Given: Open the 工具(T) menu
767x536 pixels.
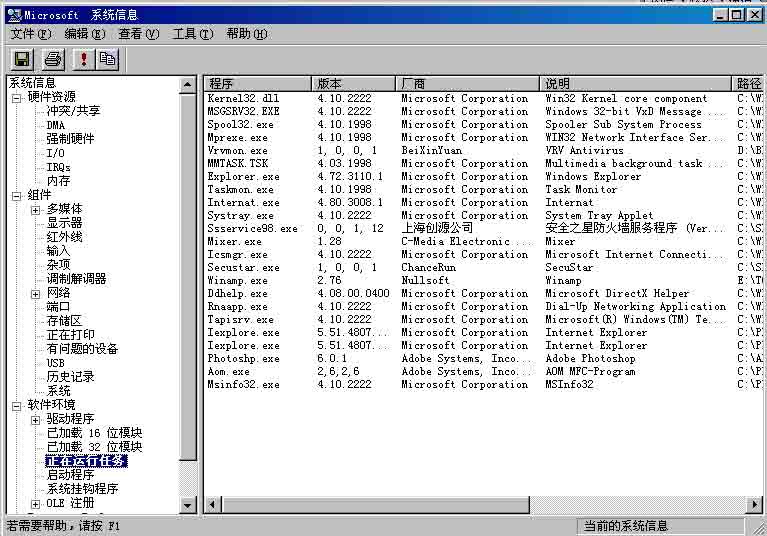Looking at the screenshot, I should [x=193, y=34].
